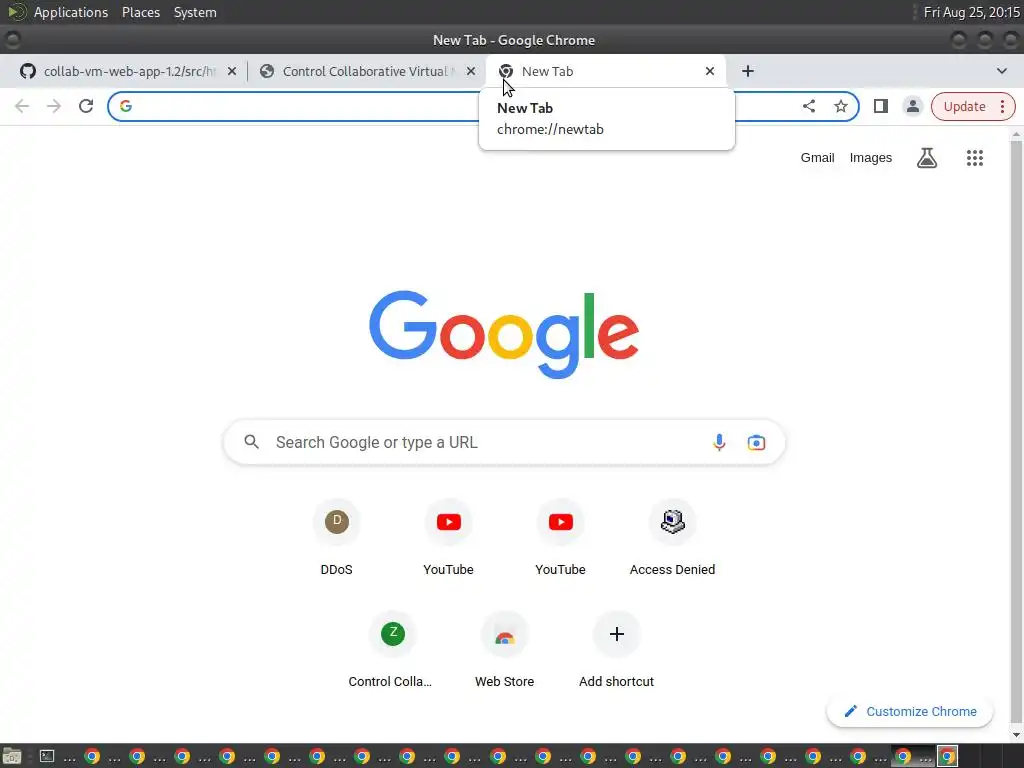Close the Control Collaborative Virtual tab
1024x768 pixels.
coord(471,71)
